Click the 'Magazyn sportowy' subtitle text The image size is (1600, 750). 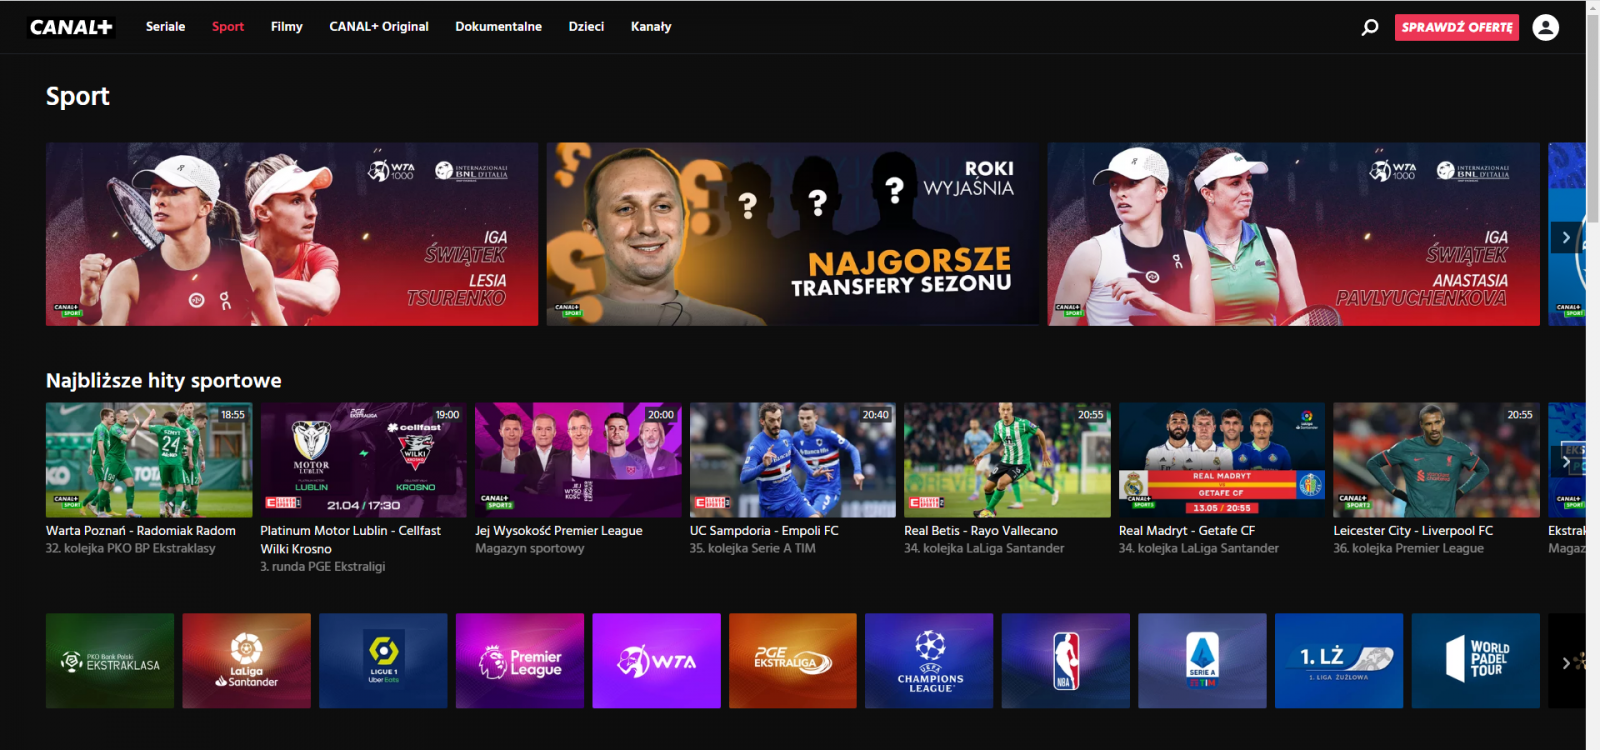(x=530, y=548)
